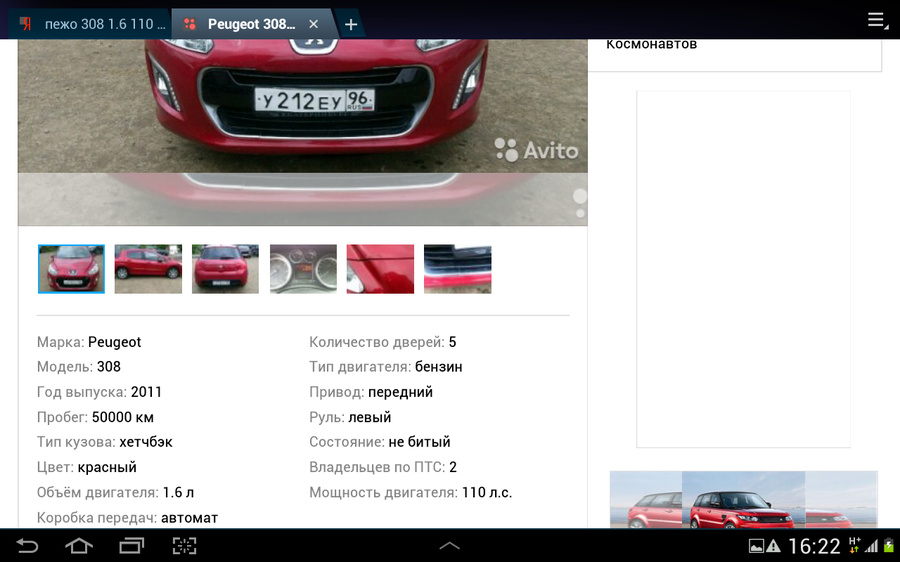Click the 'Привод: передний' text

click(x=371, y=392)
